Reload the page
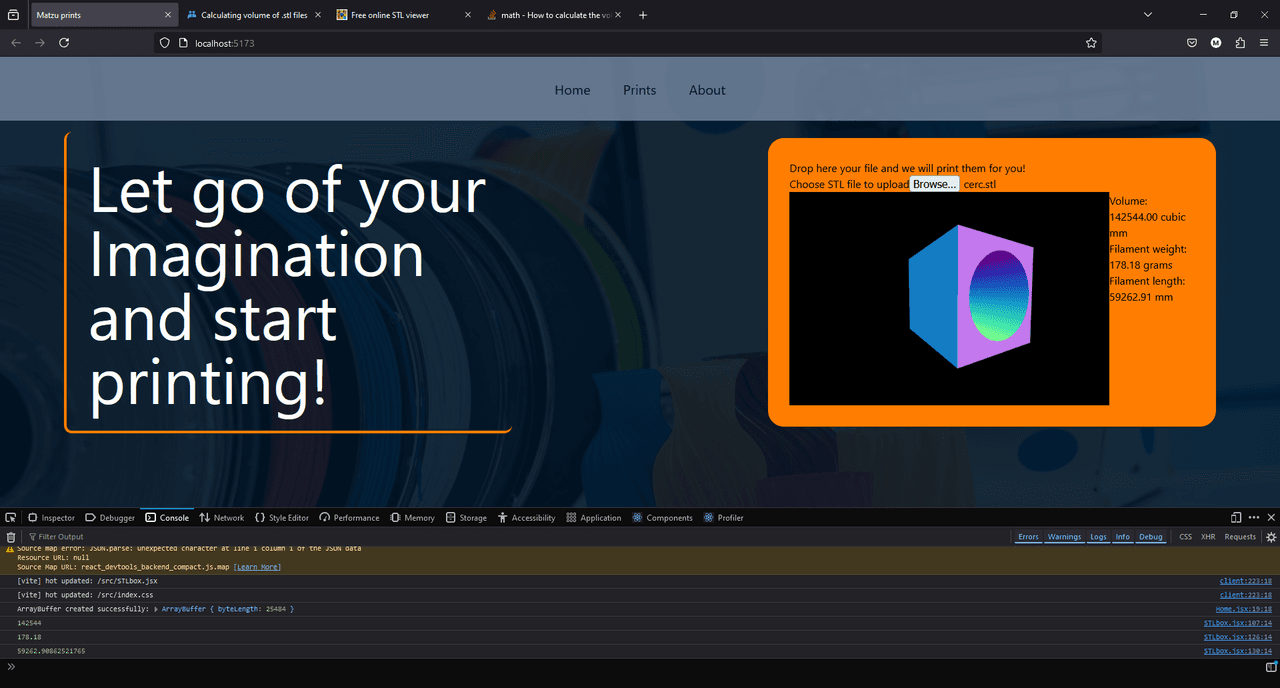Screen dimensions: 1280x688 [x=64, y=43]
